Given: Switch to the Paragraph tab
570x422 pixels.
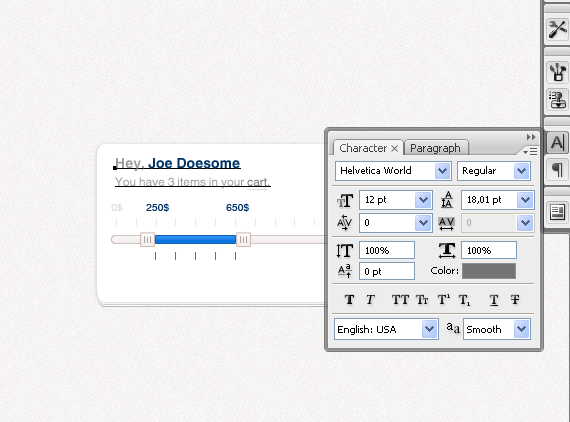Looking at the screenshot, I should pyautogui.click(x=435, y=148).
